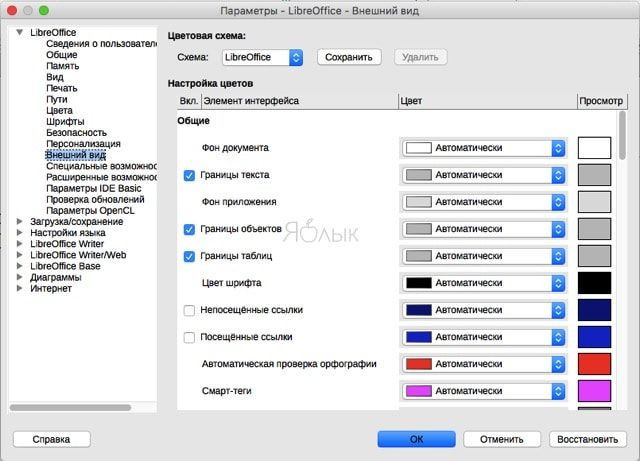Click the Вкл. column header

(189, 101)
